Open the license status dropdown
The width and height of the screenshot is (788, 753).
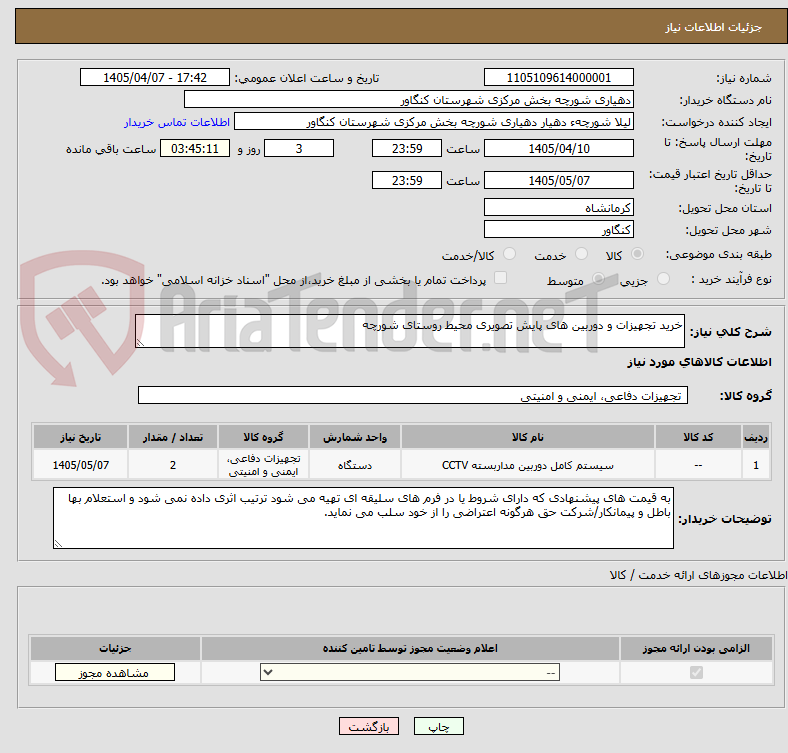point(410,672)
